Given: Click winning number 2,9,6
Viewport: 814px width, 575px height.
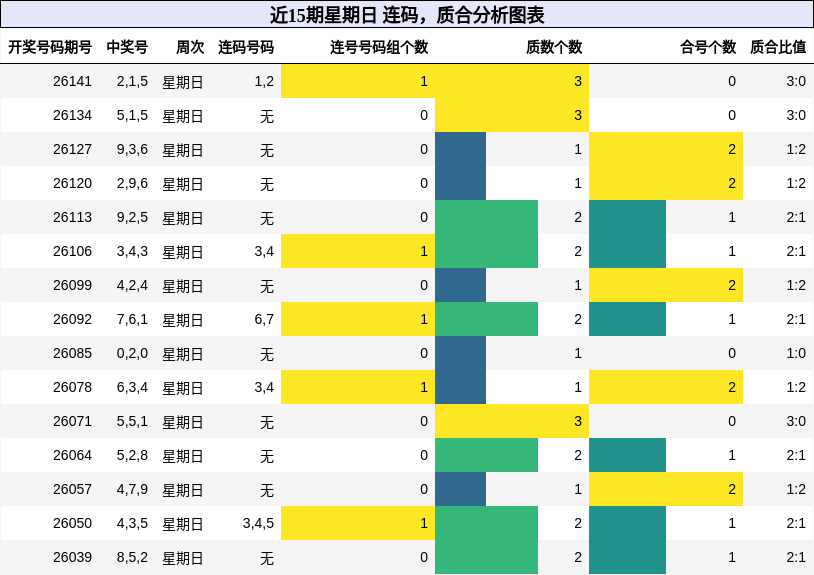Looking at the screenshot, I should 132,183.
